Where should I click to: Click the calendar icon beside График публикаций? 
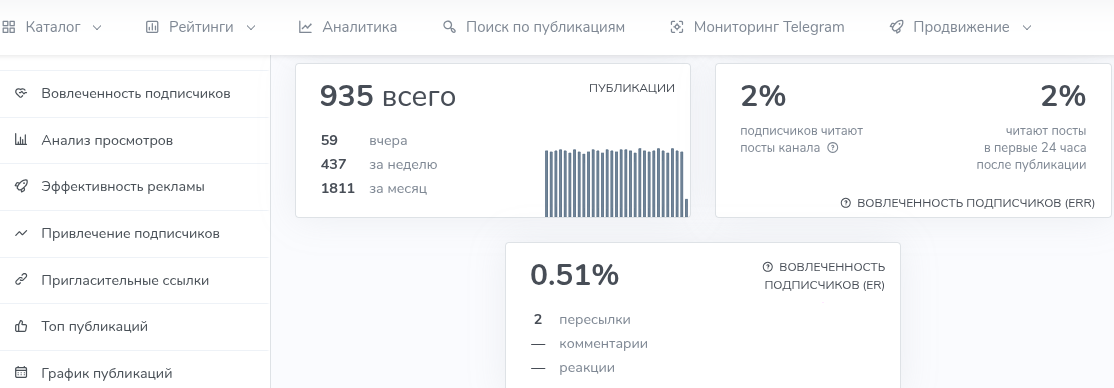coord(21,373)
